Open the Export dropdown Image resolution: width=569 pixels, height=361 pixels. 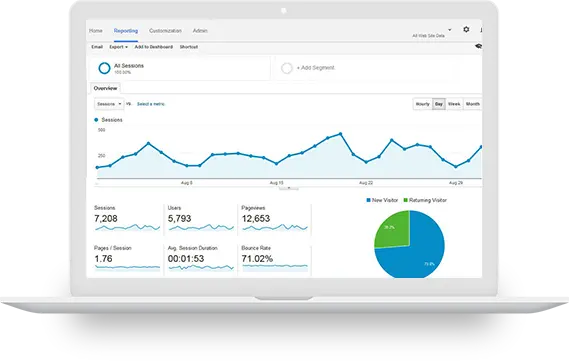click(x=118, y=47)
